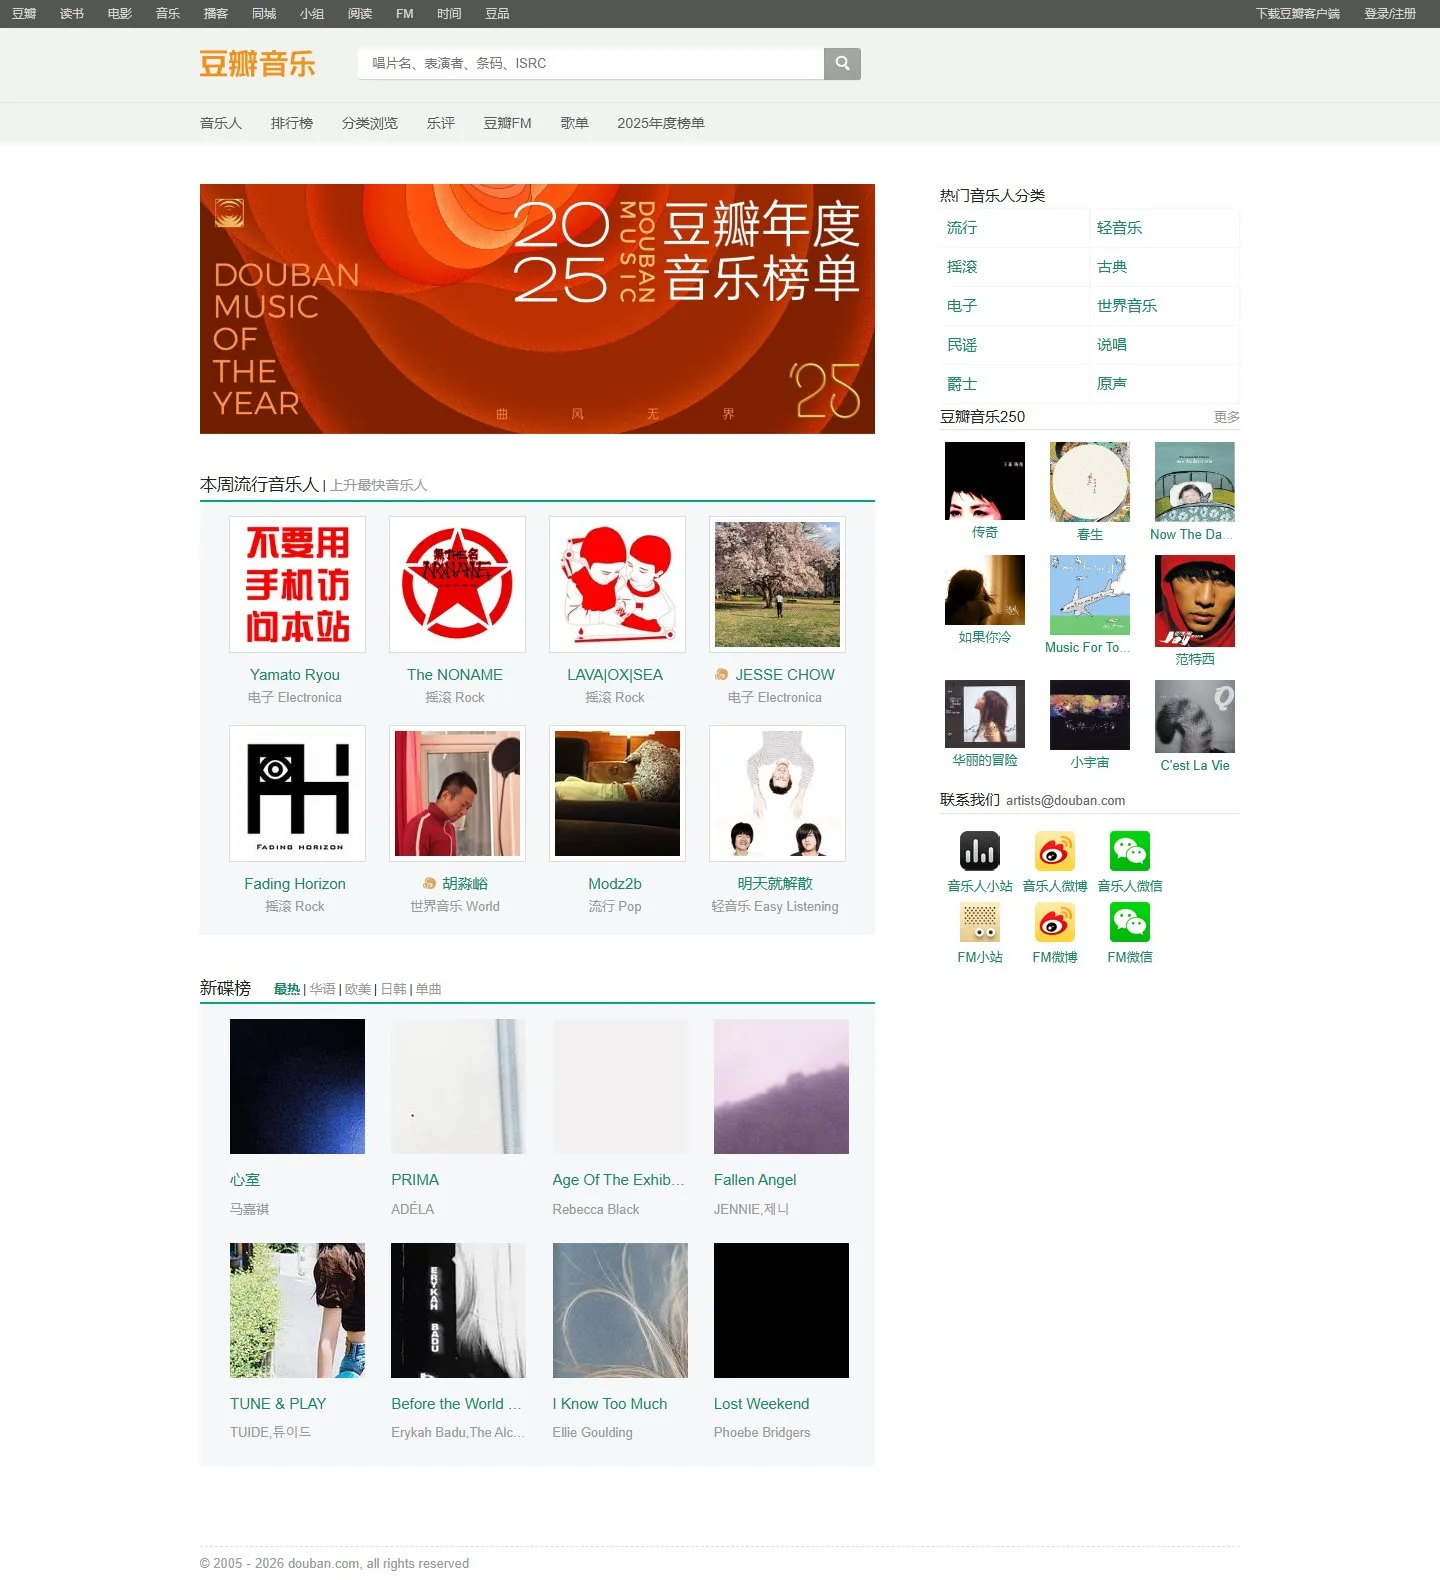Open the 摇滚 artist category

pos(962,267)
